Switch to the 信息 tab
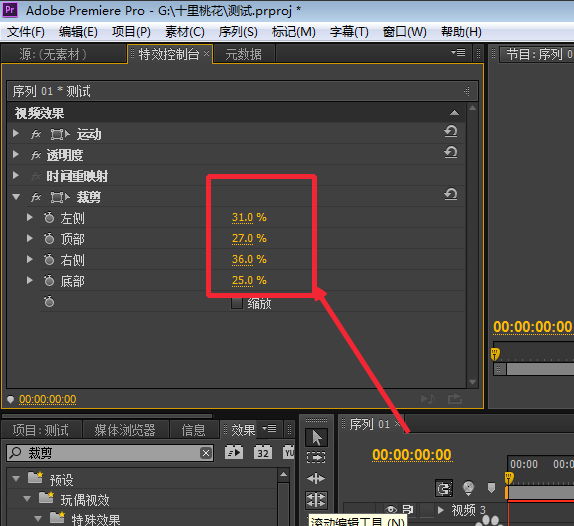 [194, 430]
